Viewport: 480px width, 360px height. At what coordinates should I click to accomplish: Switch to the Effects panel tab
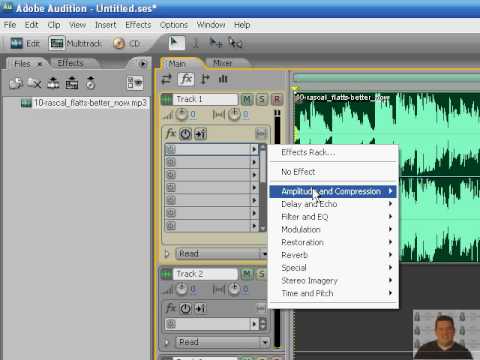pyautogui.click(x=70, y=63)
